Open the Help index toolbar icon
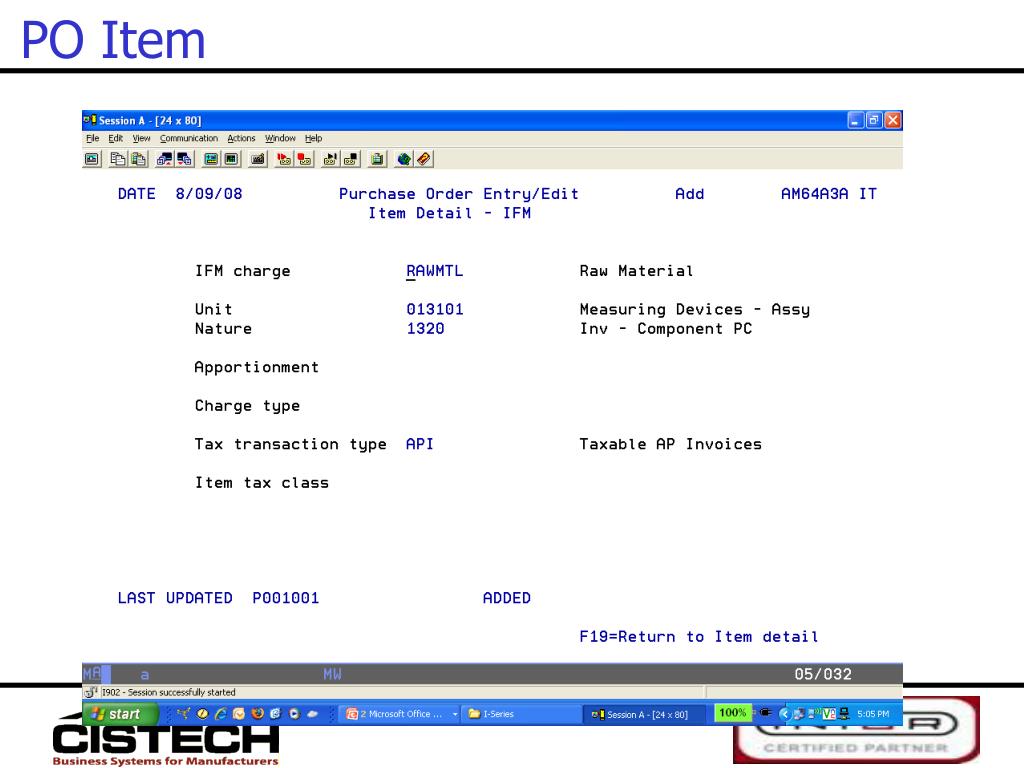The width and height of the screenshot is (1024, 768). [x=424, y=159]
